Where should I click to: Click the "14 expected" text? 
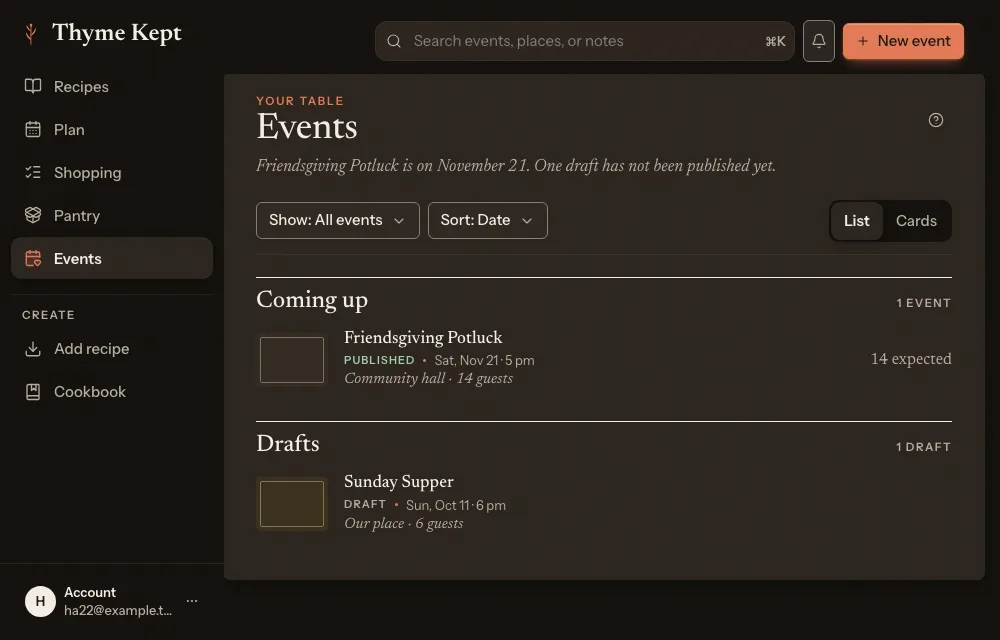(x=911, y=359)
